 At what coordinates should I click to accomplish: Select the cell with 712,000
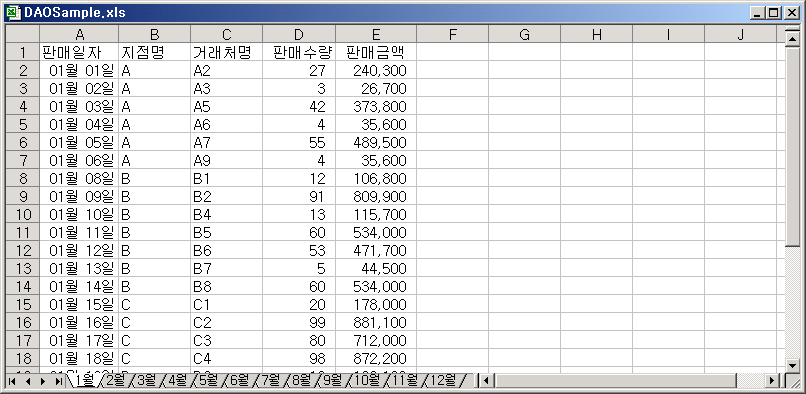click(x=376, y=340)
